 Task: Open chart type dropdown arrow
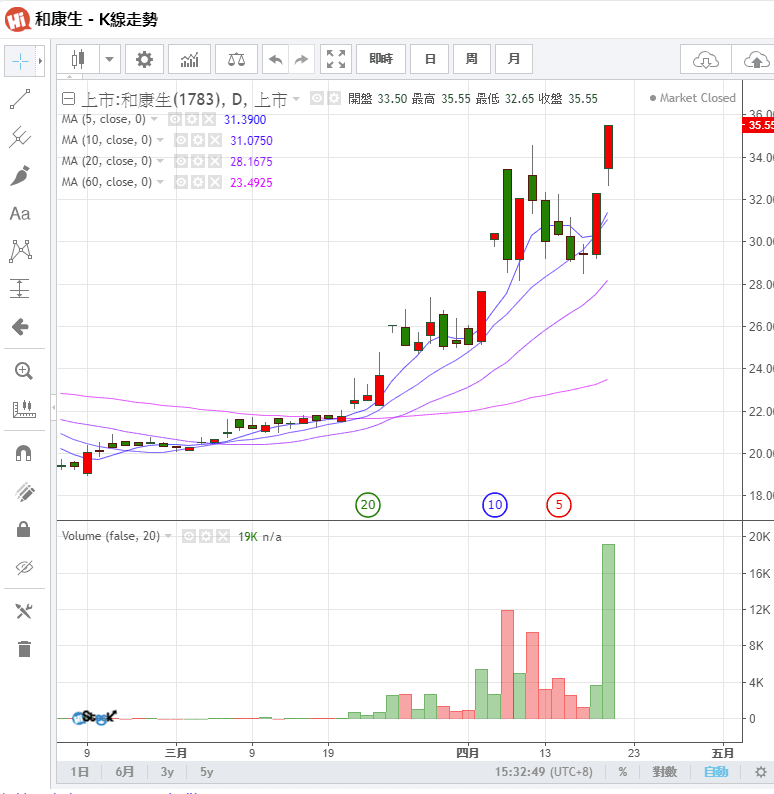click(109, 59)
